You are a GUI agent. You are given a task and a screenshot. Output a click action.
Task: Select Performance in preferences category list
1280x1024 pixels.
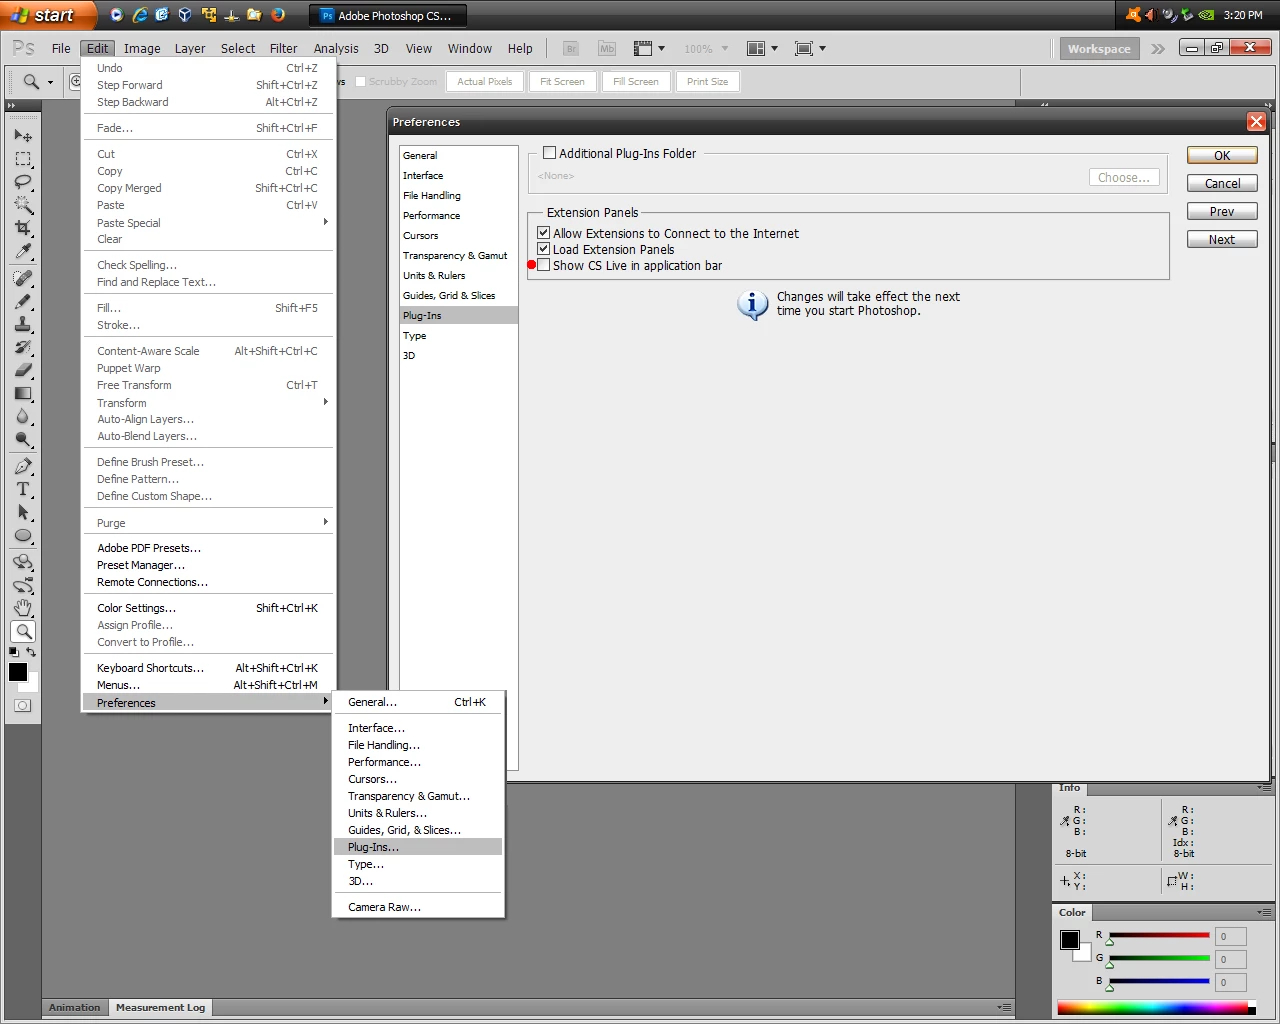(x=458, y=215)
